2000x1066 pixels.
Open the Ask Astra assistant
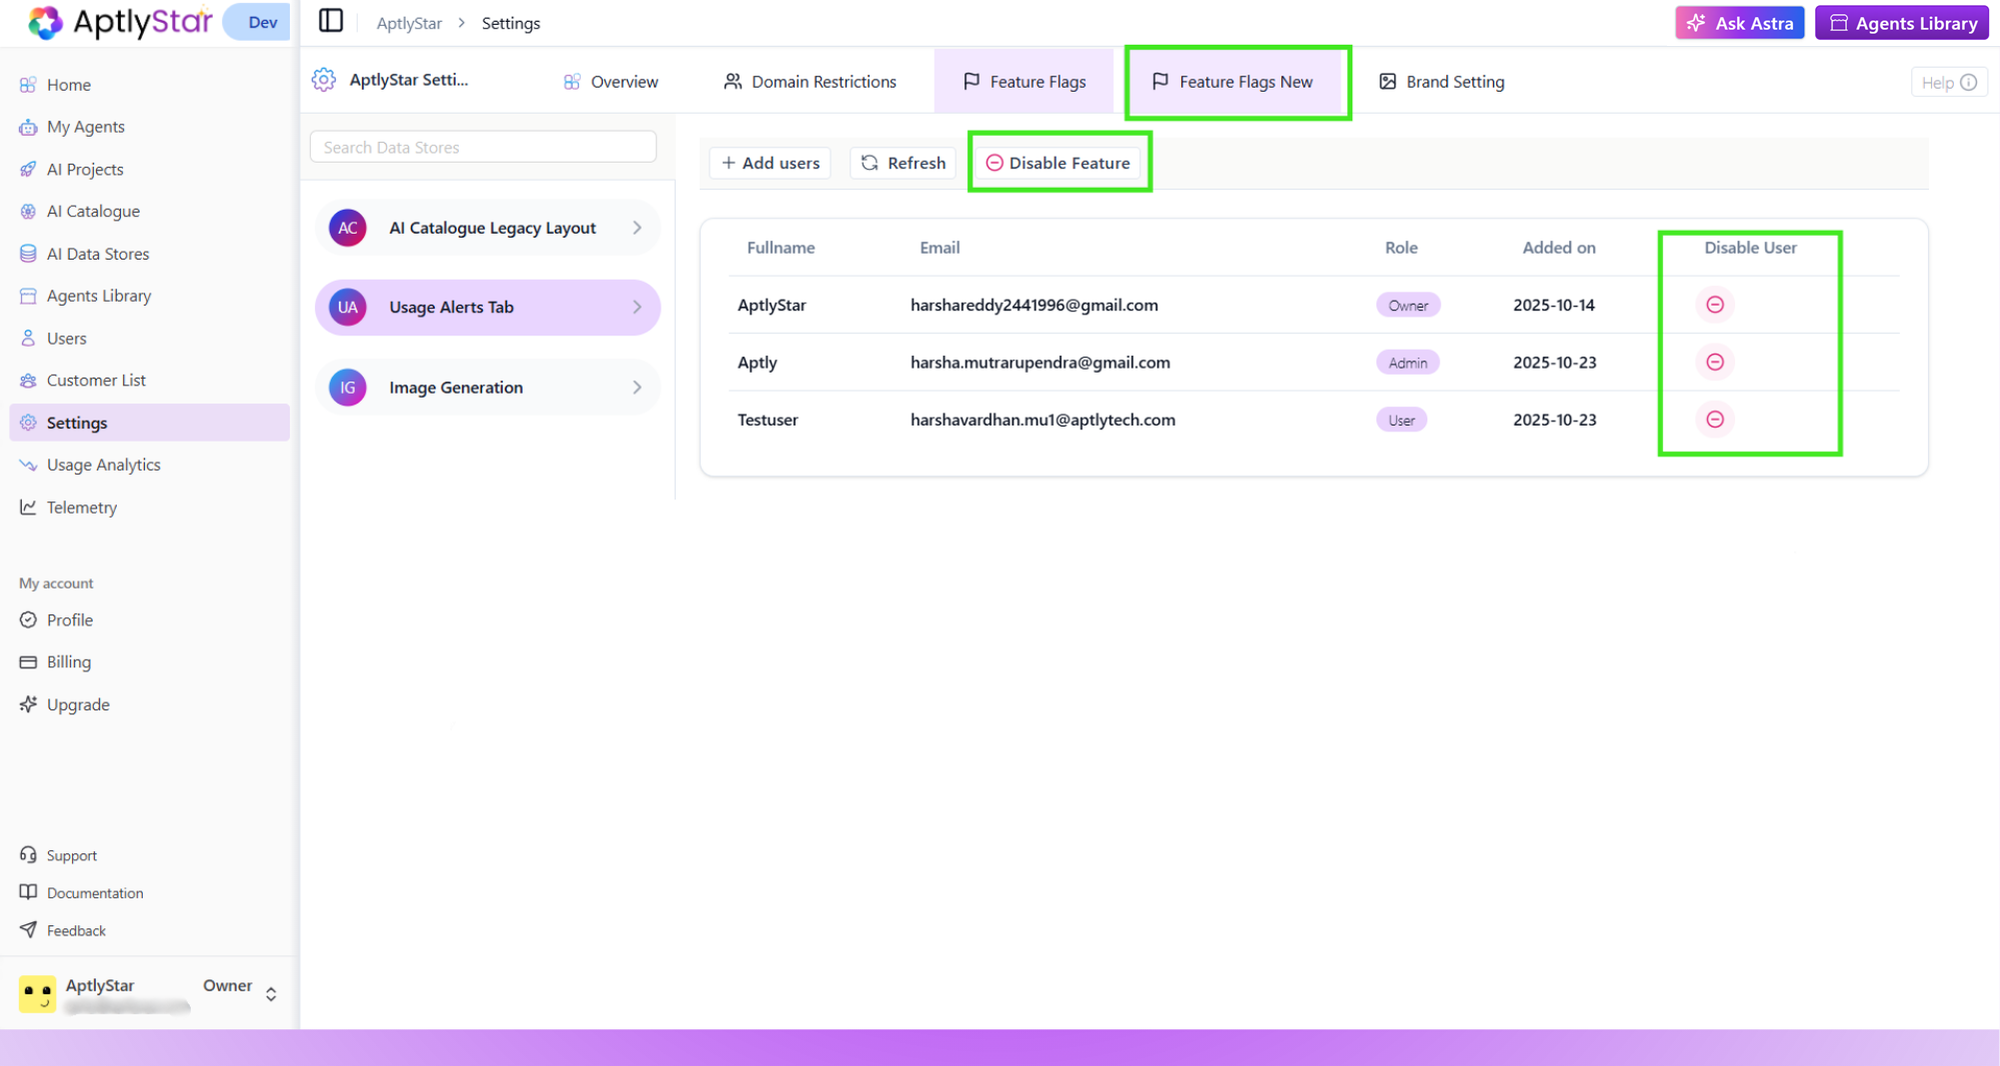point(1739,22)
